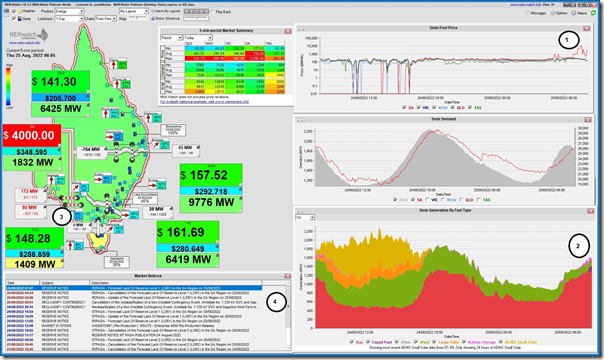Click the Date column header in Market Notices
The image size is (604, 360).
(x=22, y=283)
